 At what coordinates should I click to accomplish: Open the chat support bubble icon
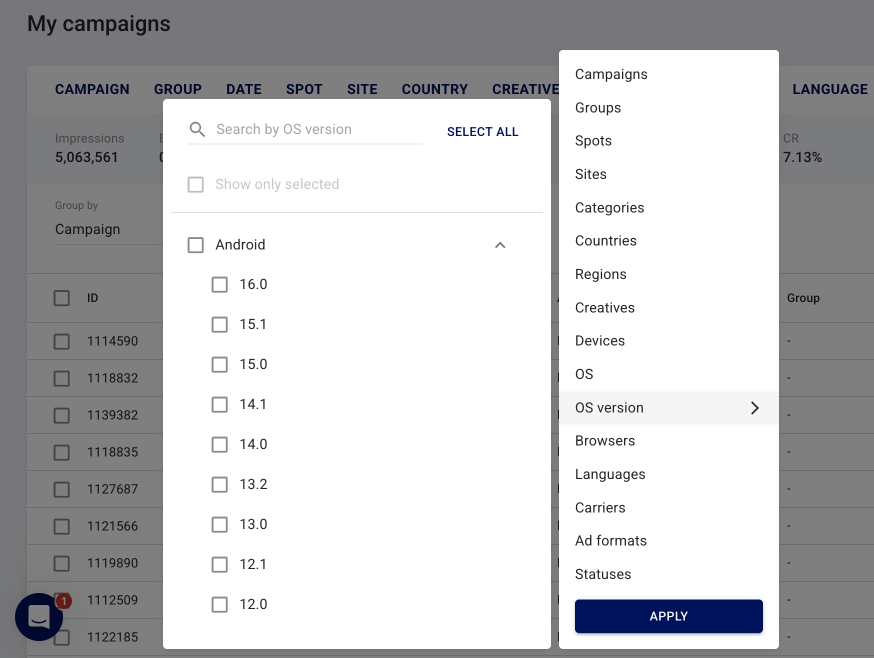[39, 617]
